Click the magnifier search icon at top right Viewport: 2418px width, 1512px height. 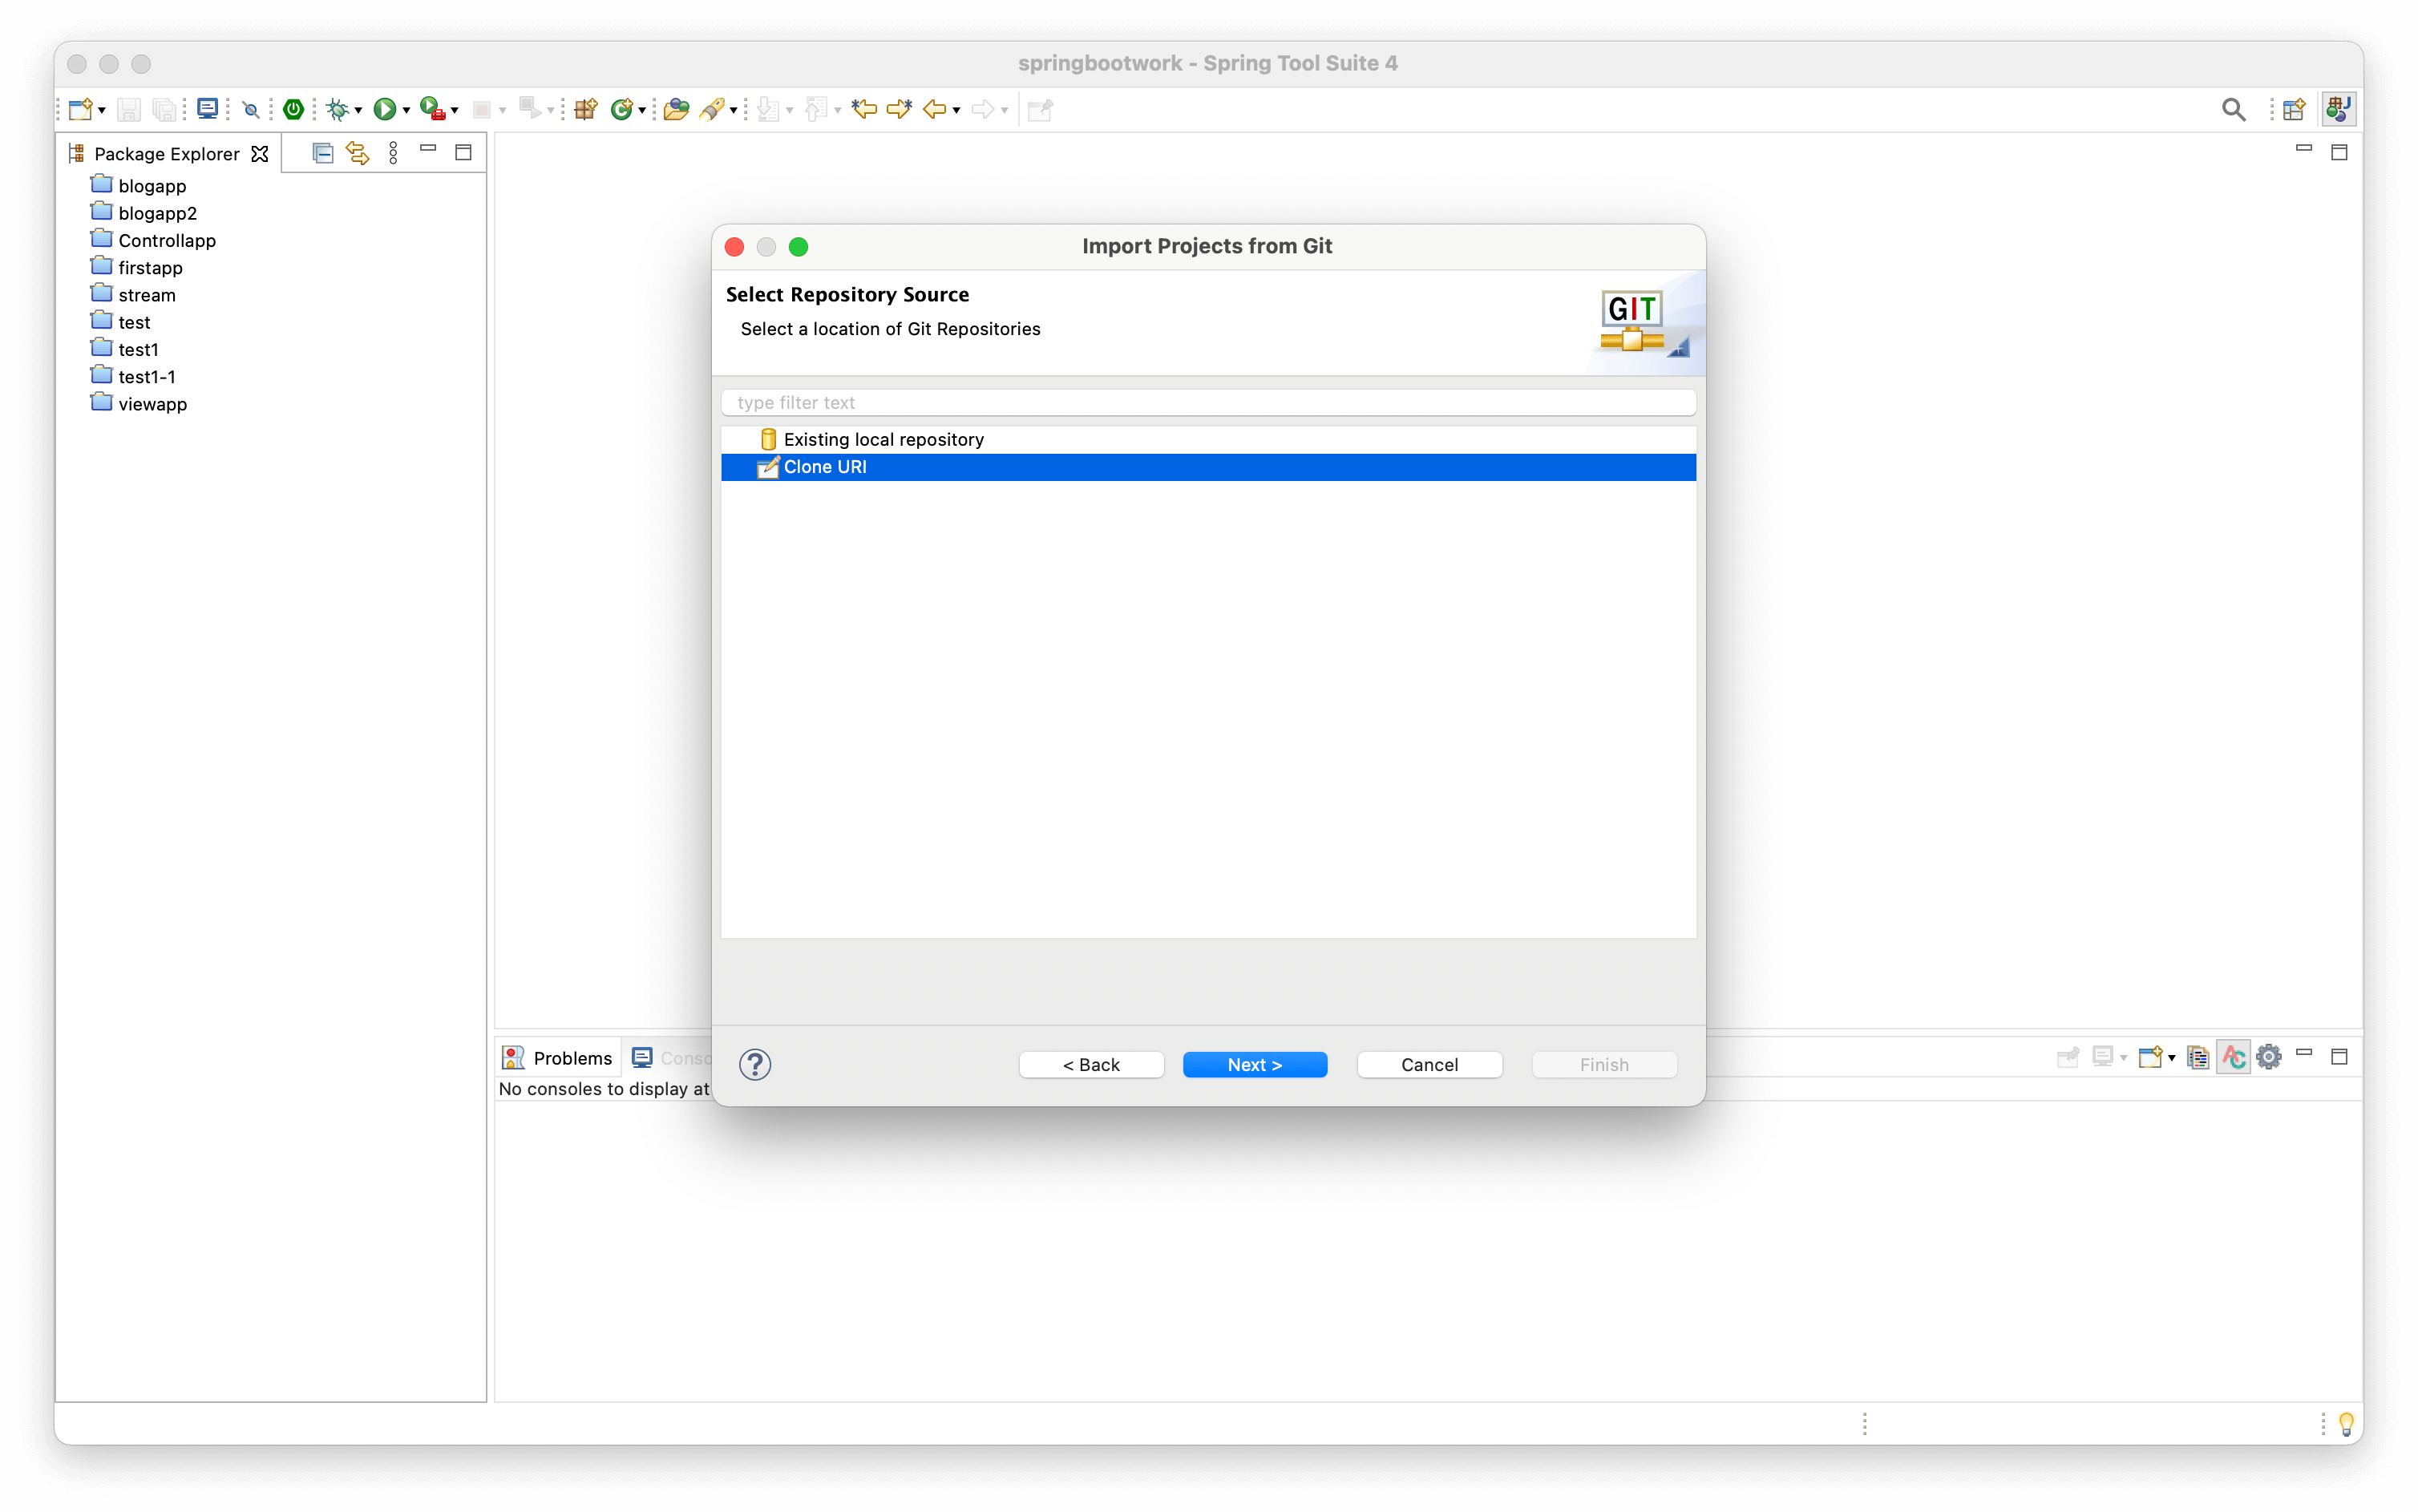(x=2233, y=109)
